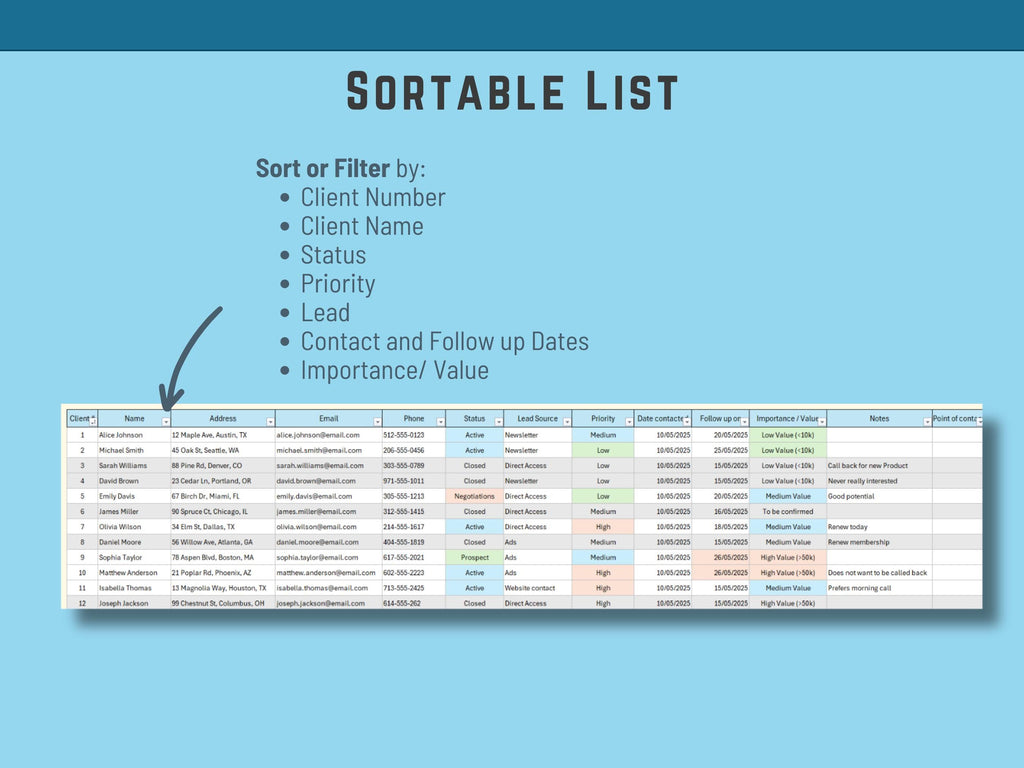Click the Lead Source filter arrow
The height and width of the screenshot is (768, 1024).
coord(567,422)
